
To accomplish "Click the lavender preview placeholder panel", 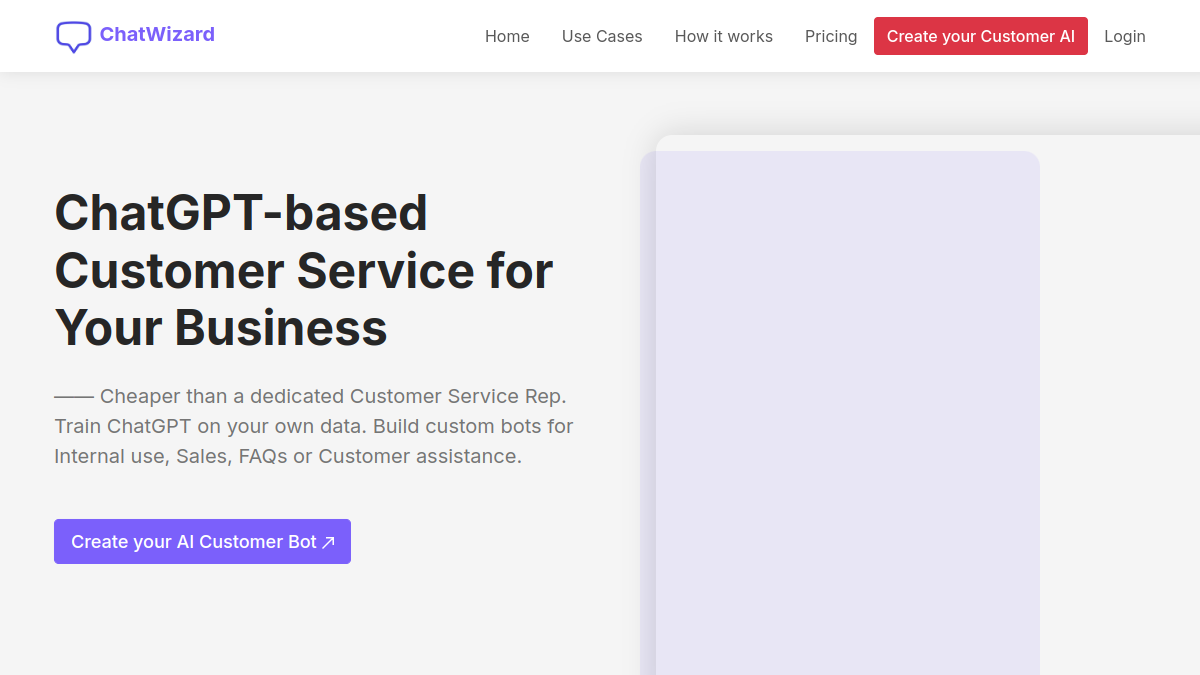I will [840, 413].
